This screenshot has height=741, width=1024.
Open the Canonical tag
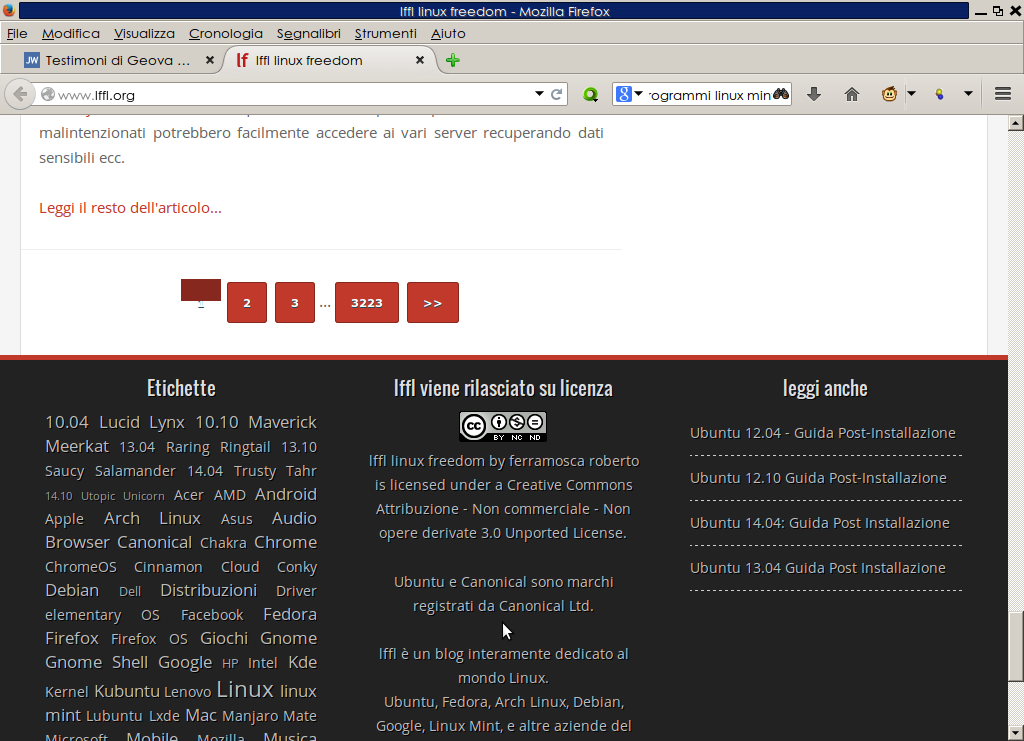(155, 543)
